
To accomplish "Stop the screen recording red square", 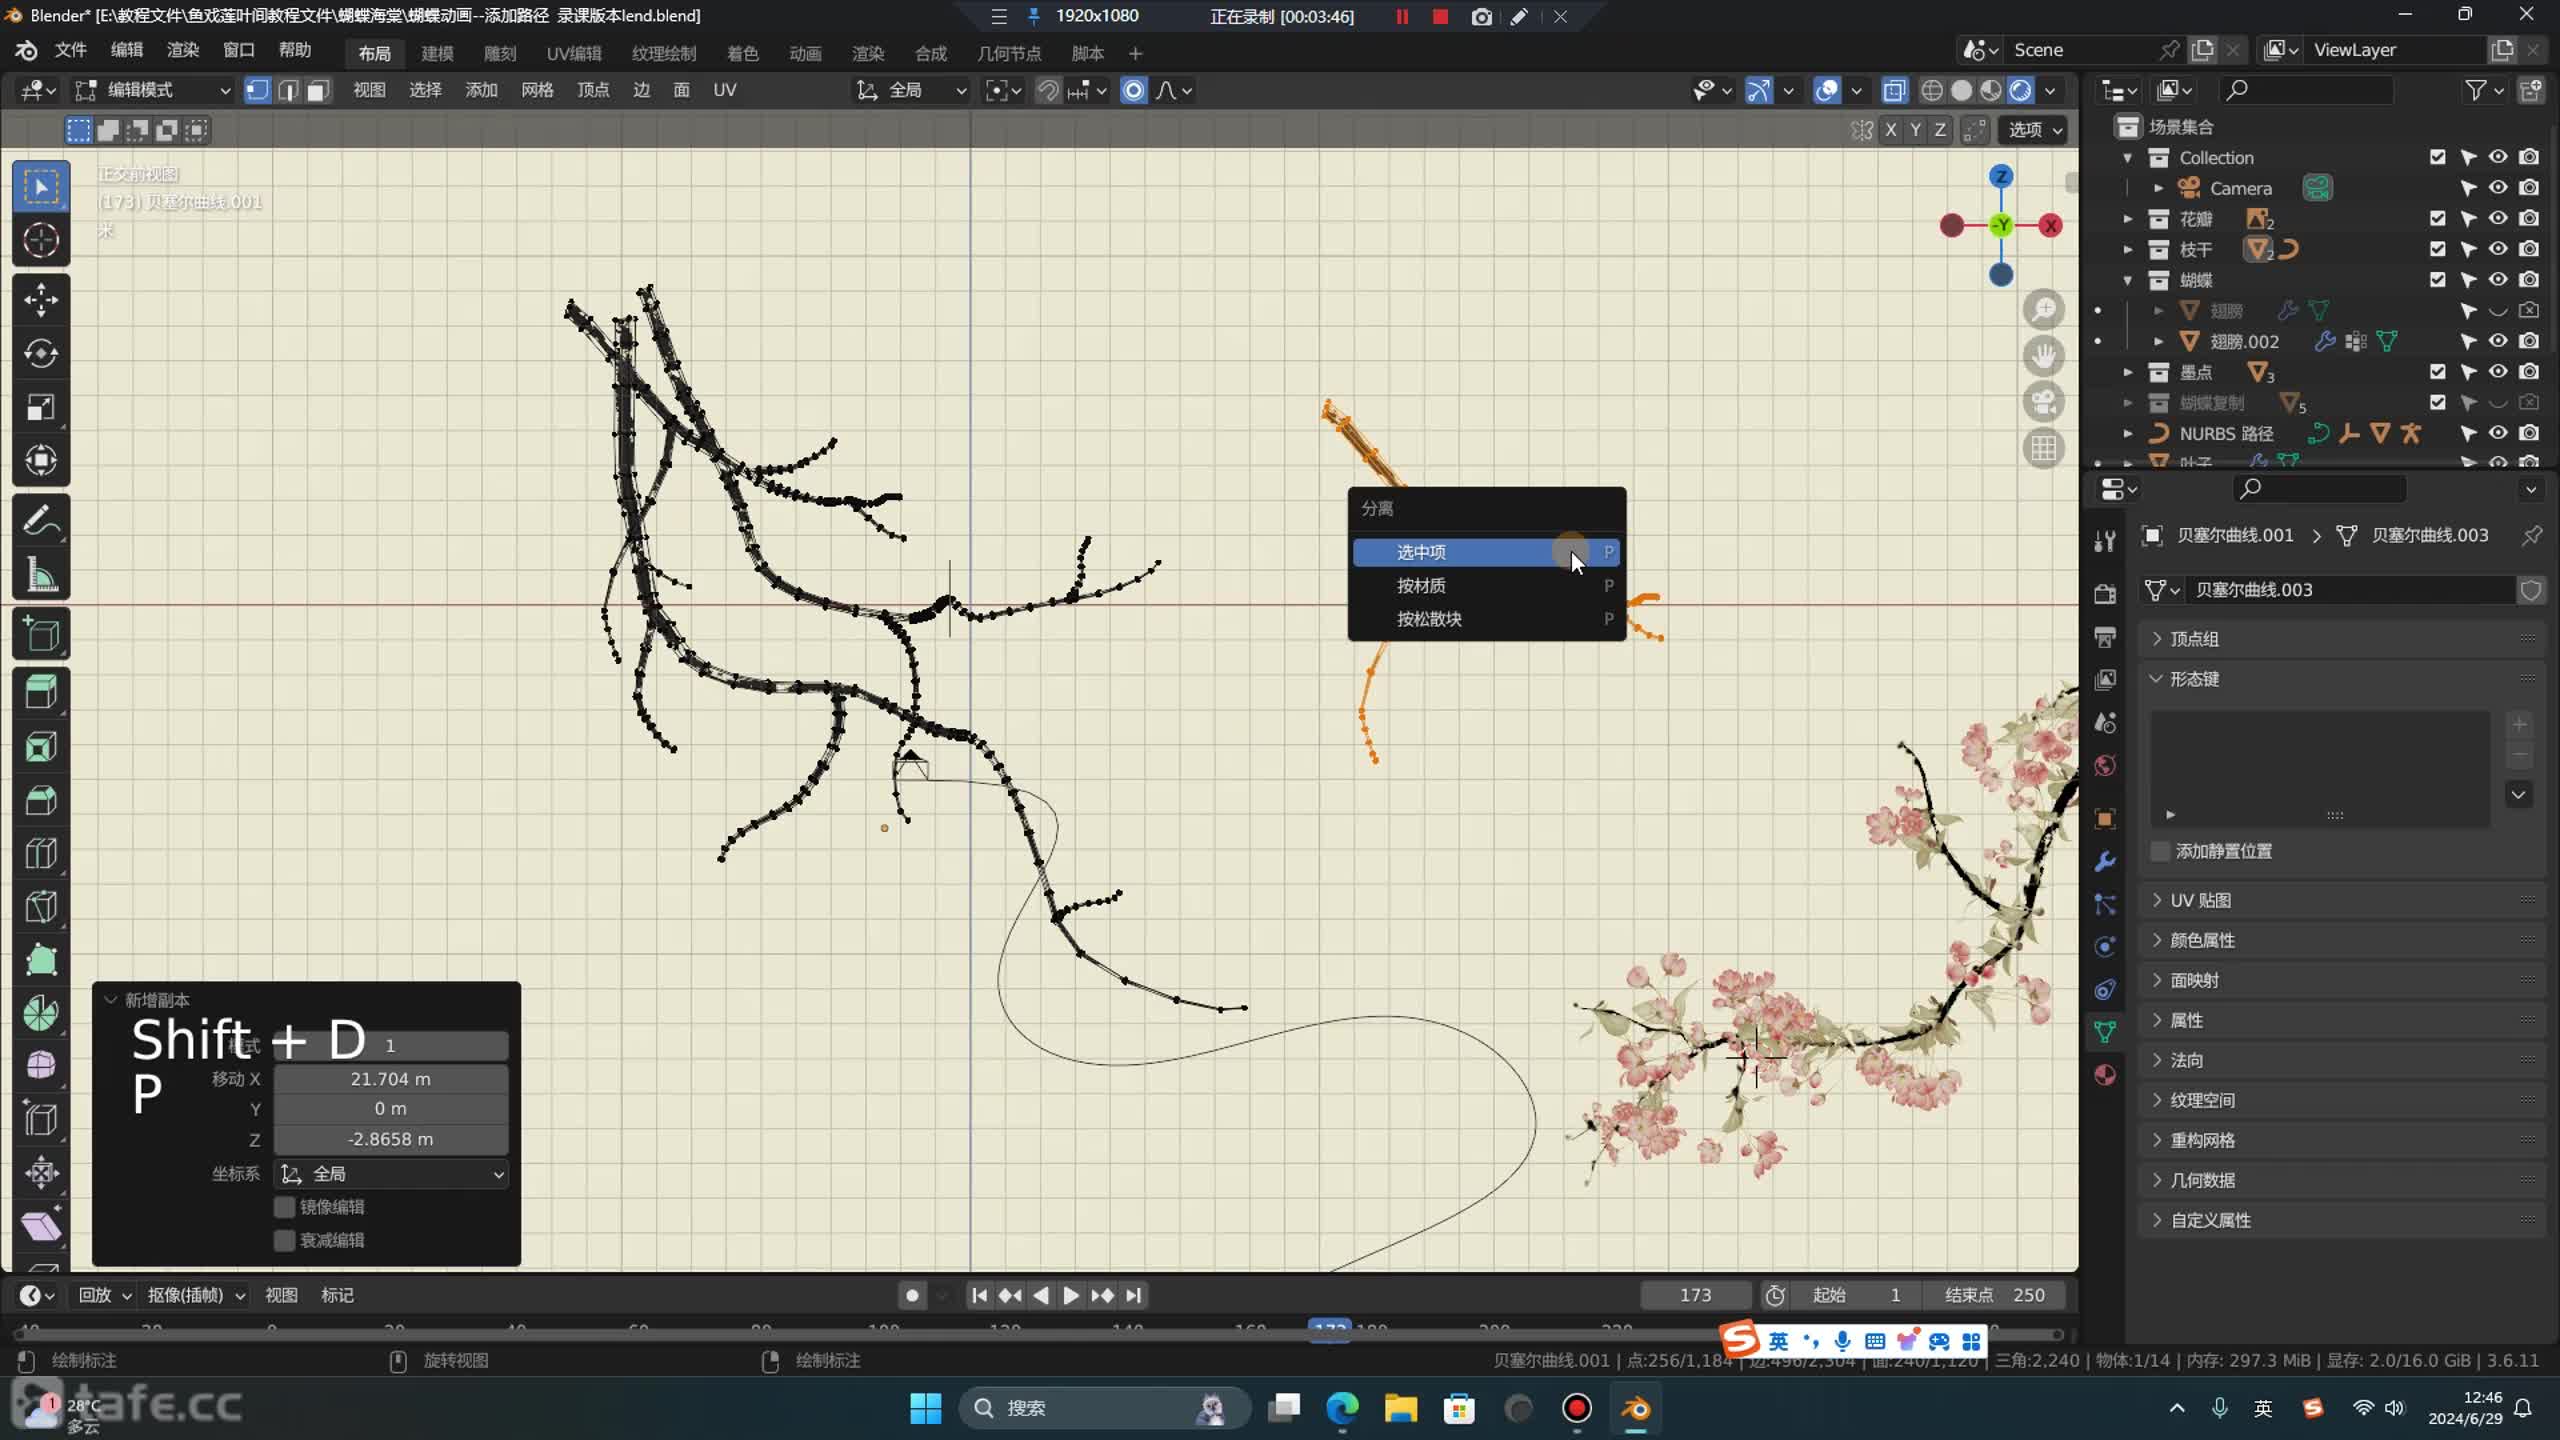I will [x=1440, y=16].
